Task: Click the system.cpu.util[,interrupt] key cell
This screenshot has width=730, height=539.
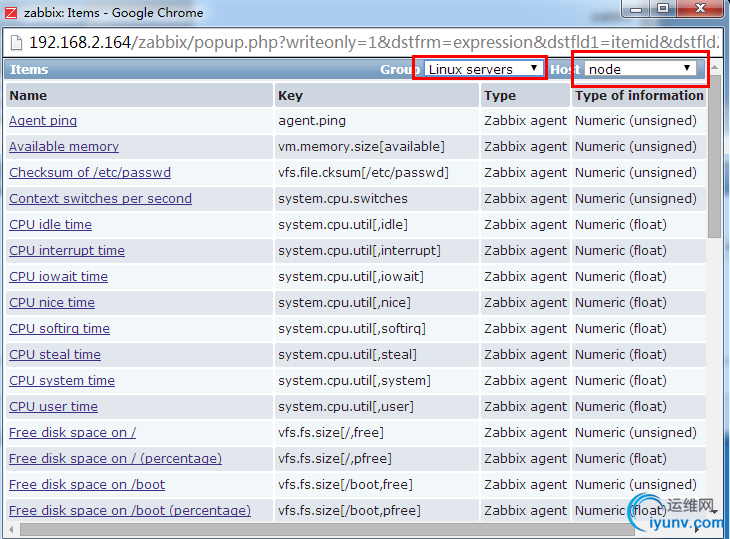Action: point(377,250)
